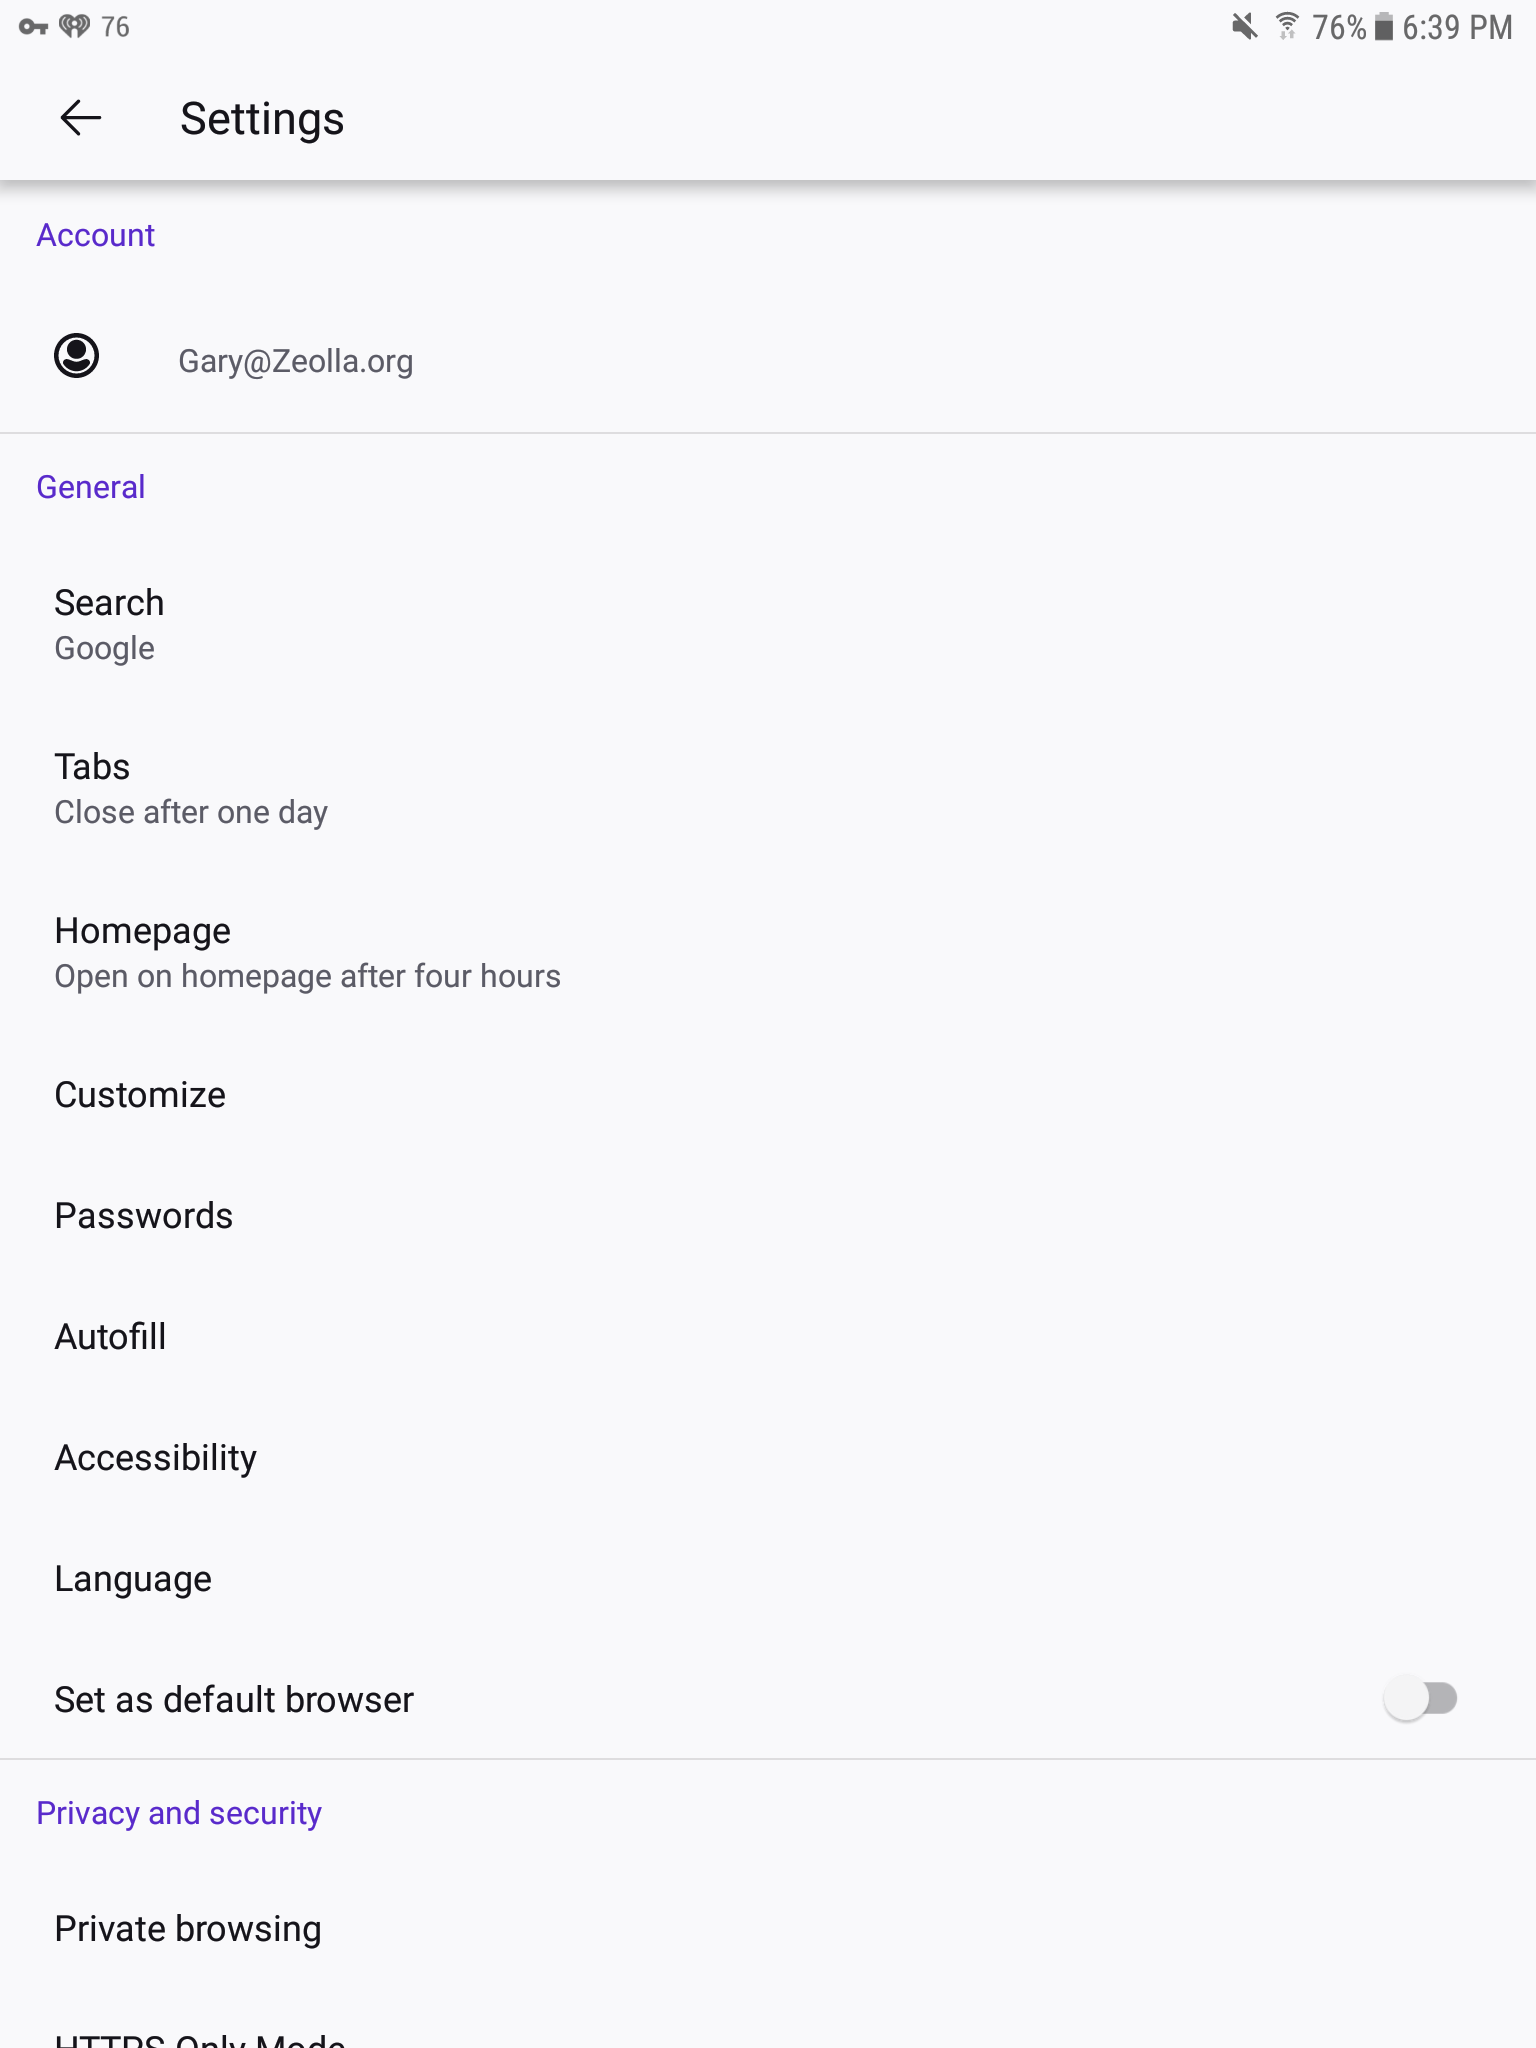Open the Customize settings

coord(140,1095)
